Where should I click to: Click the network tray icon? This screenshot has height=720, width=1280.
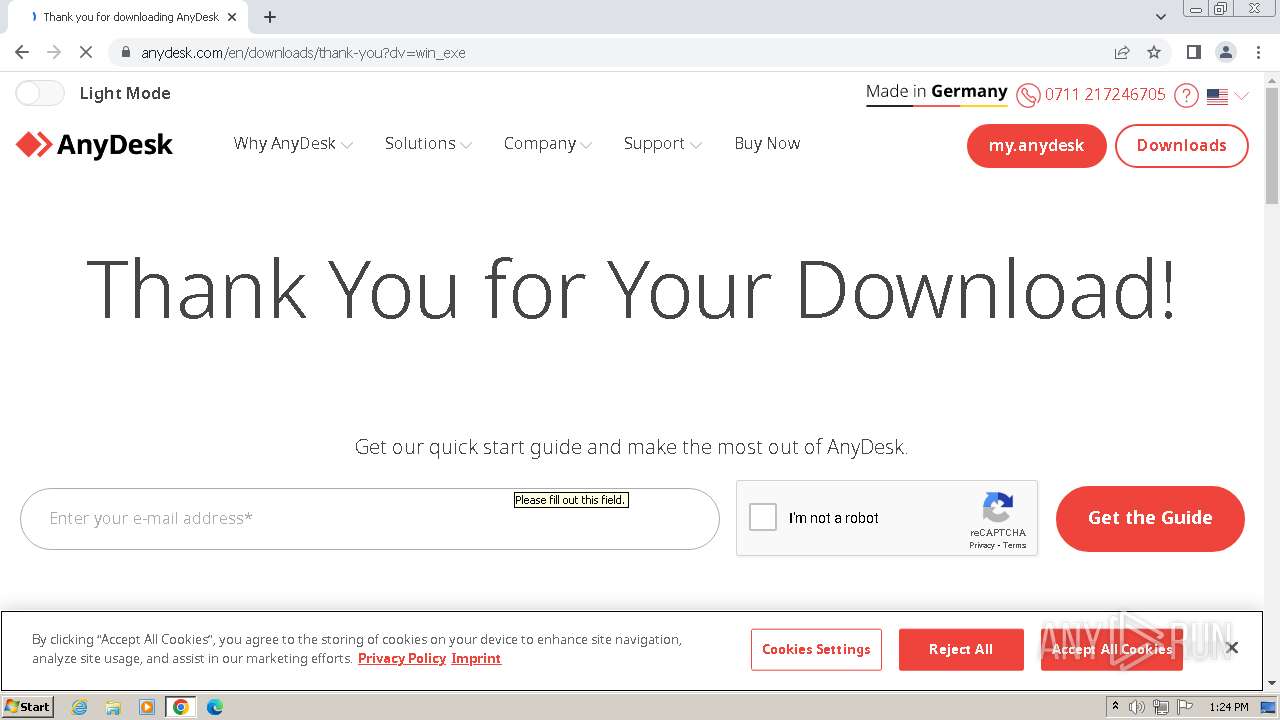1161,707
